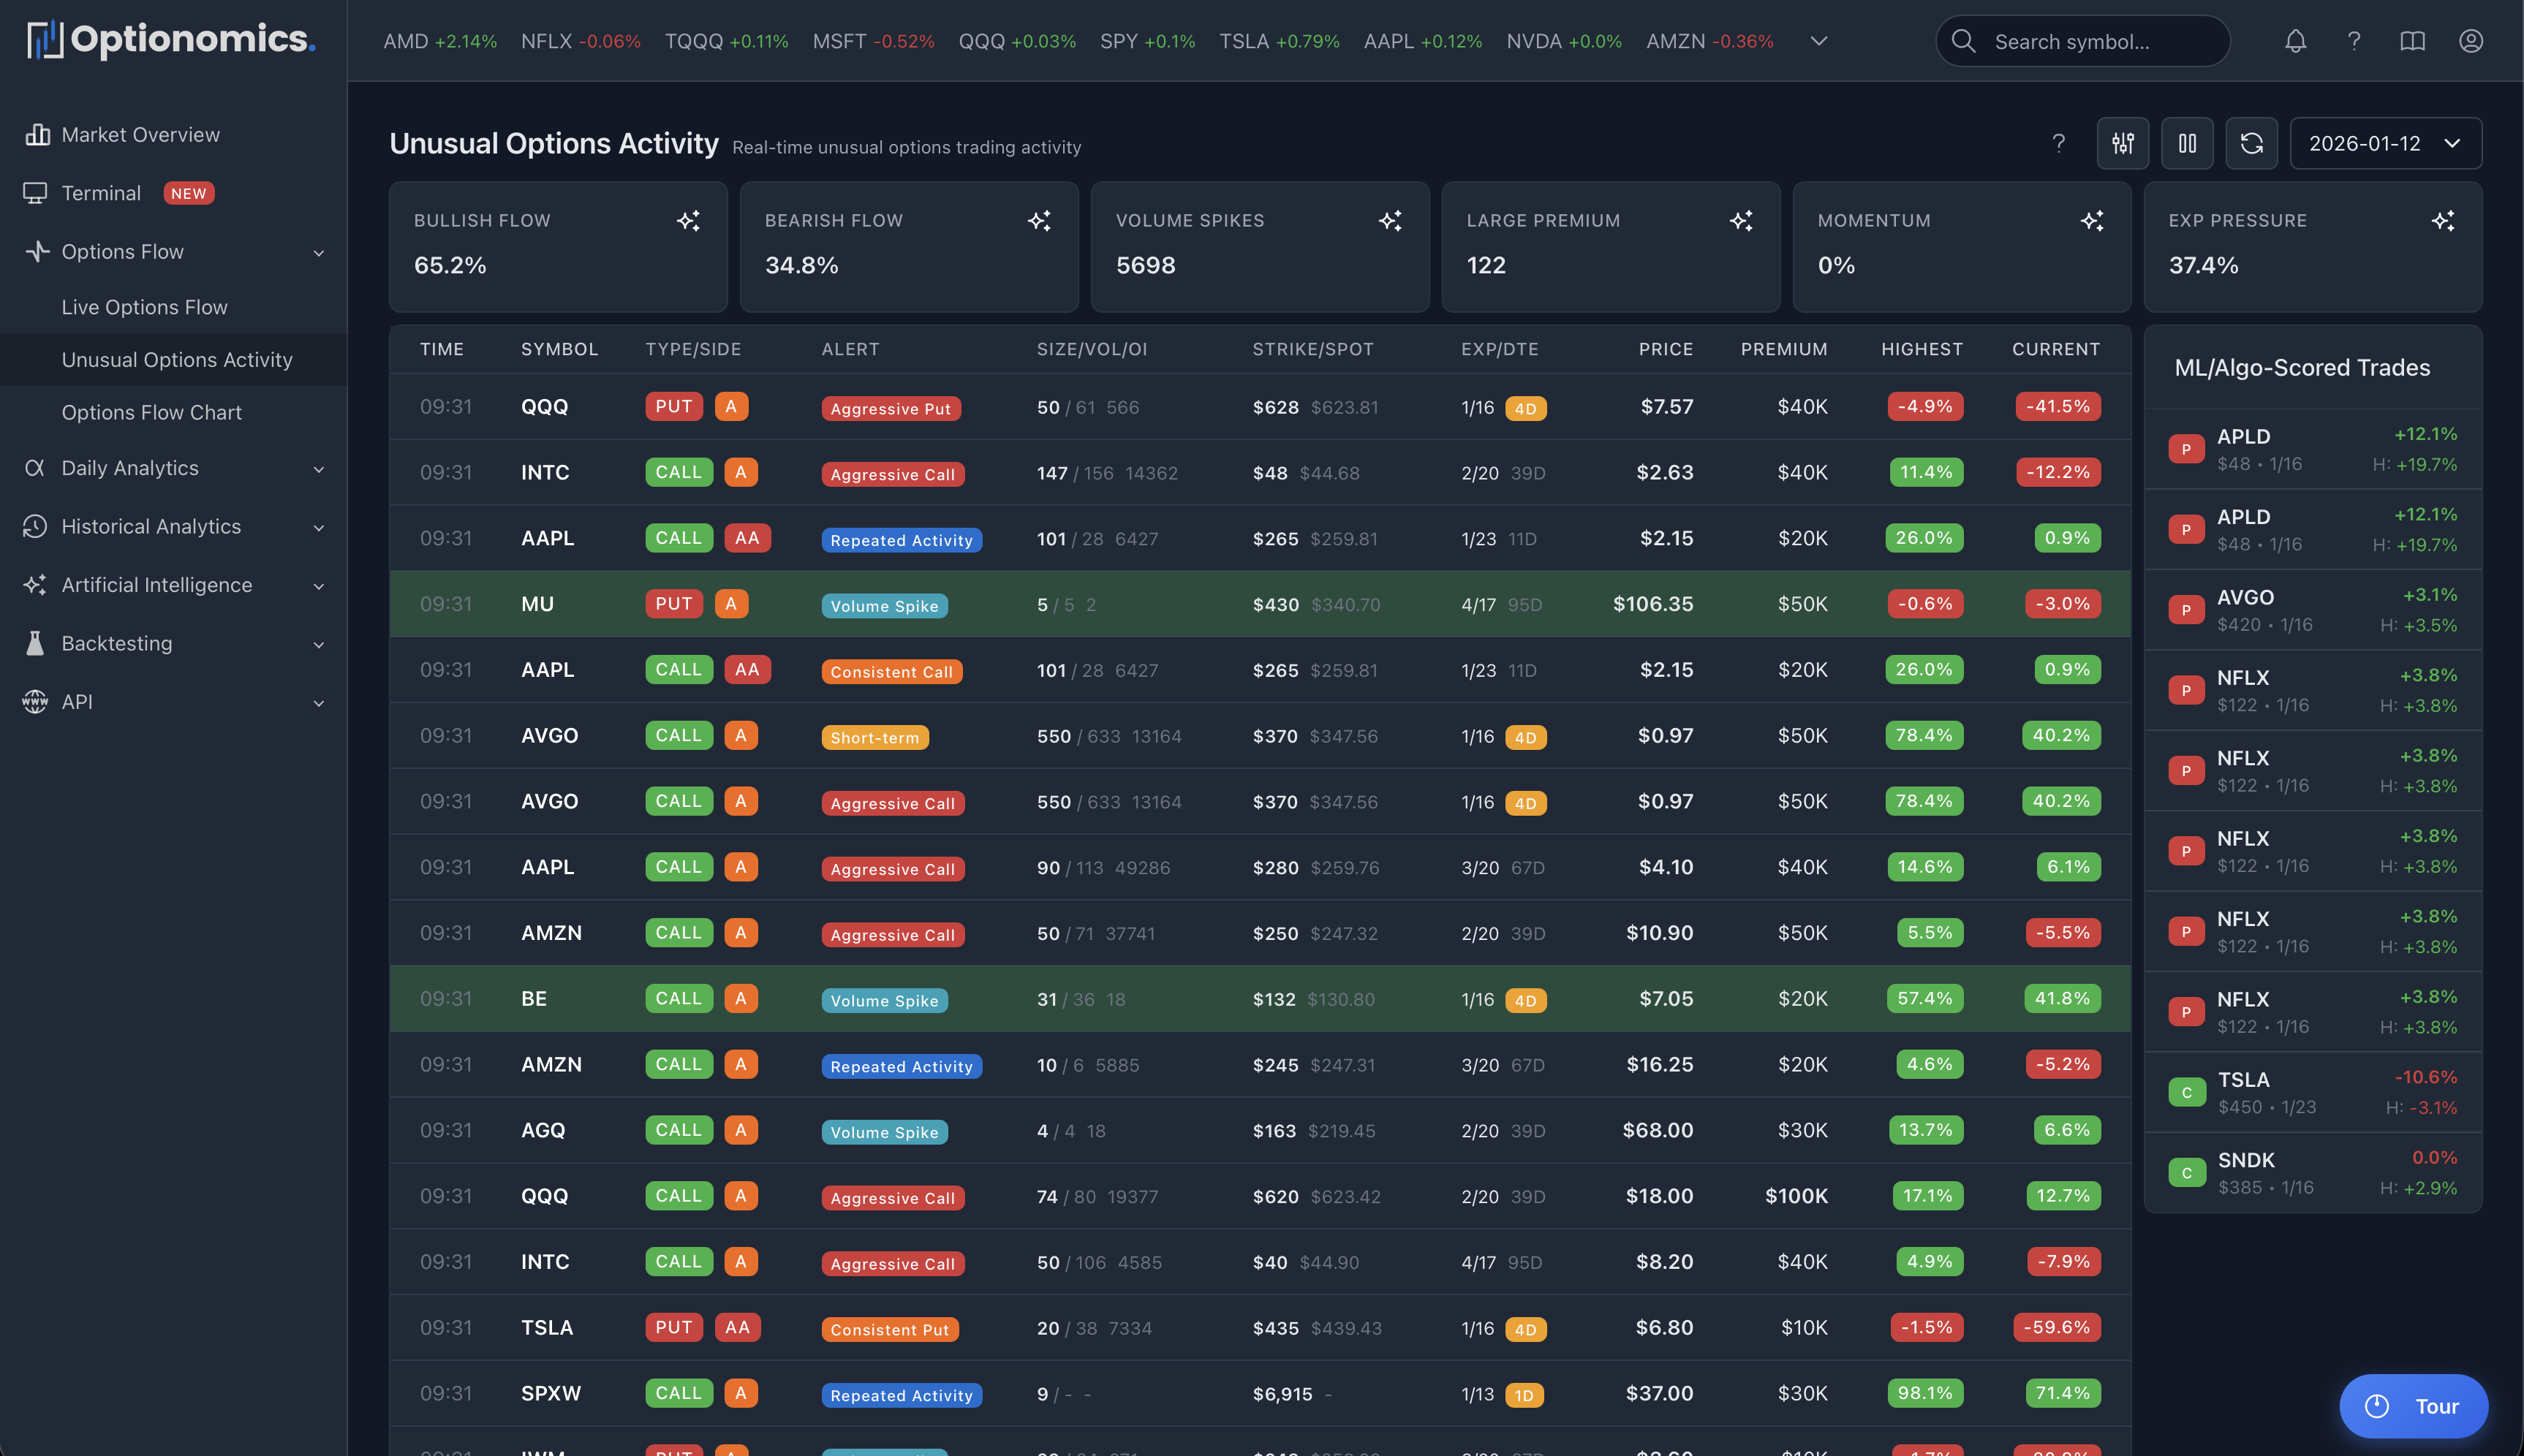The width and height of the screenshot is (2524, 1456).
Task: Select the Artificial Intelligence sidebar icon
Action: coord(36,585)
